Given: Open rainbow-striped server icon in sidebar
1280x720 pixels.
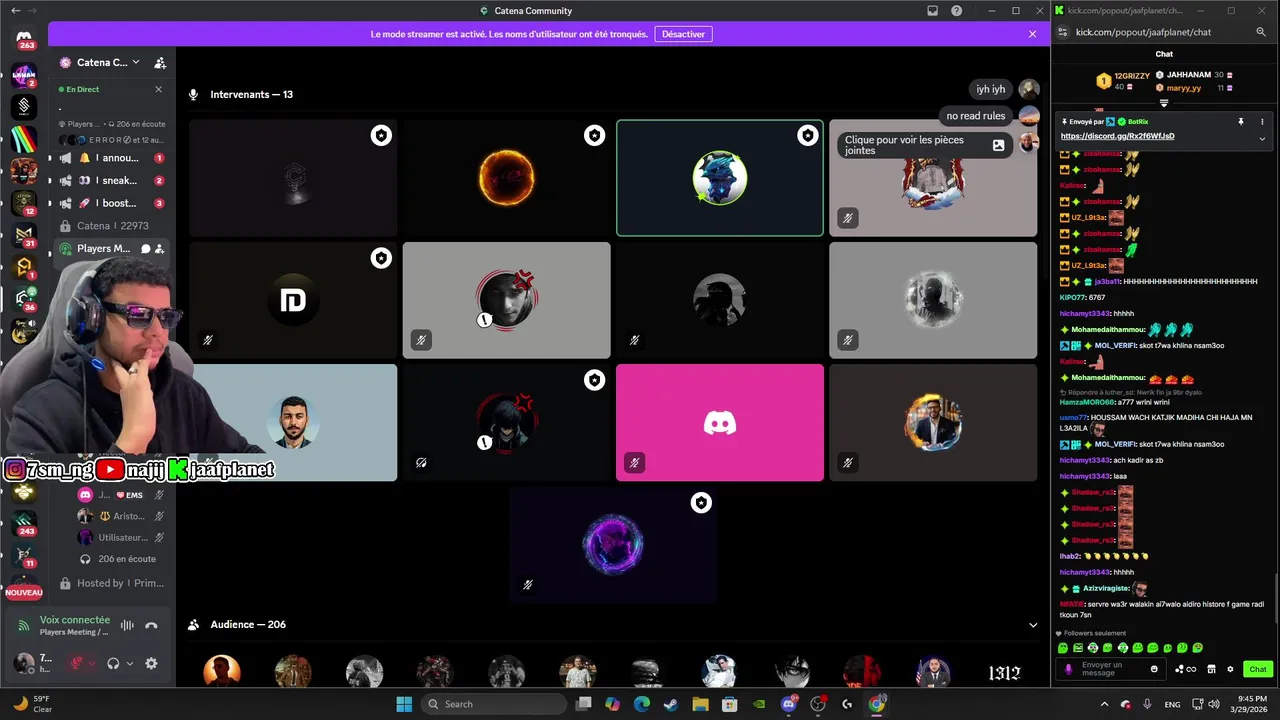Looking at the screenshot, I should click(x=24, y=140).
